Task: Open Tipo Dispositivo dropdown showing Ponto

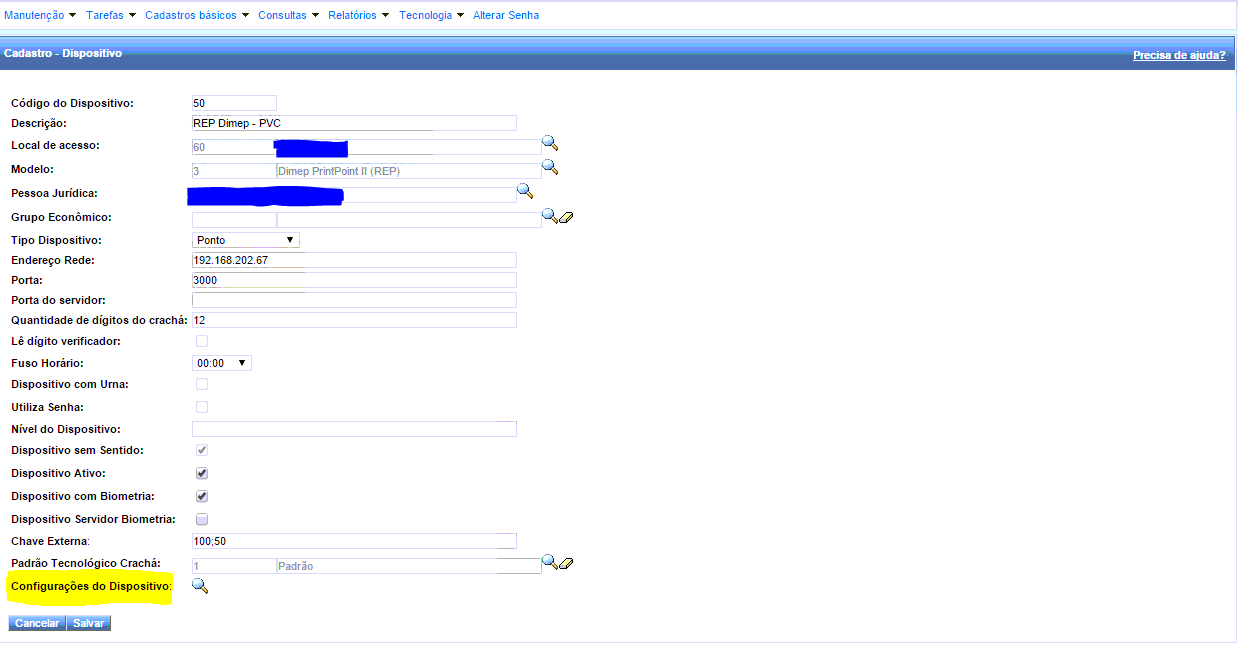Action: click(245, 240)
